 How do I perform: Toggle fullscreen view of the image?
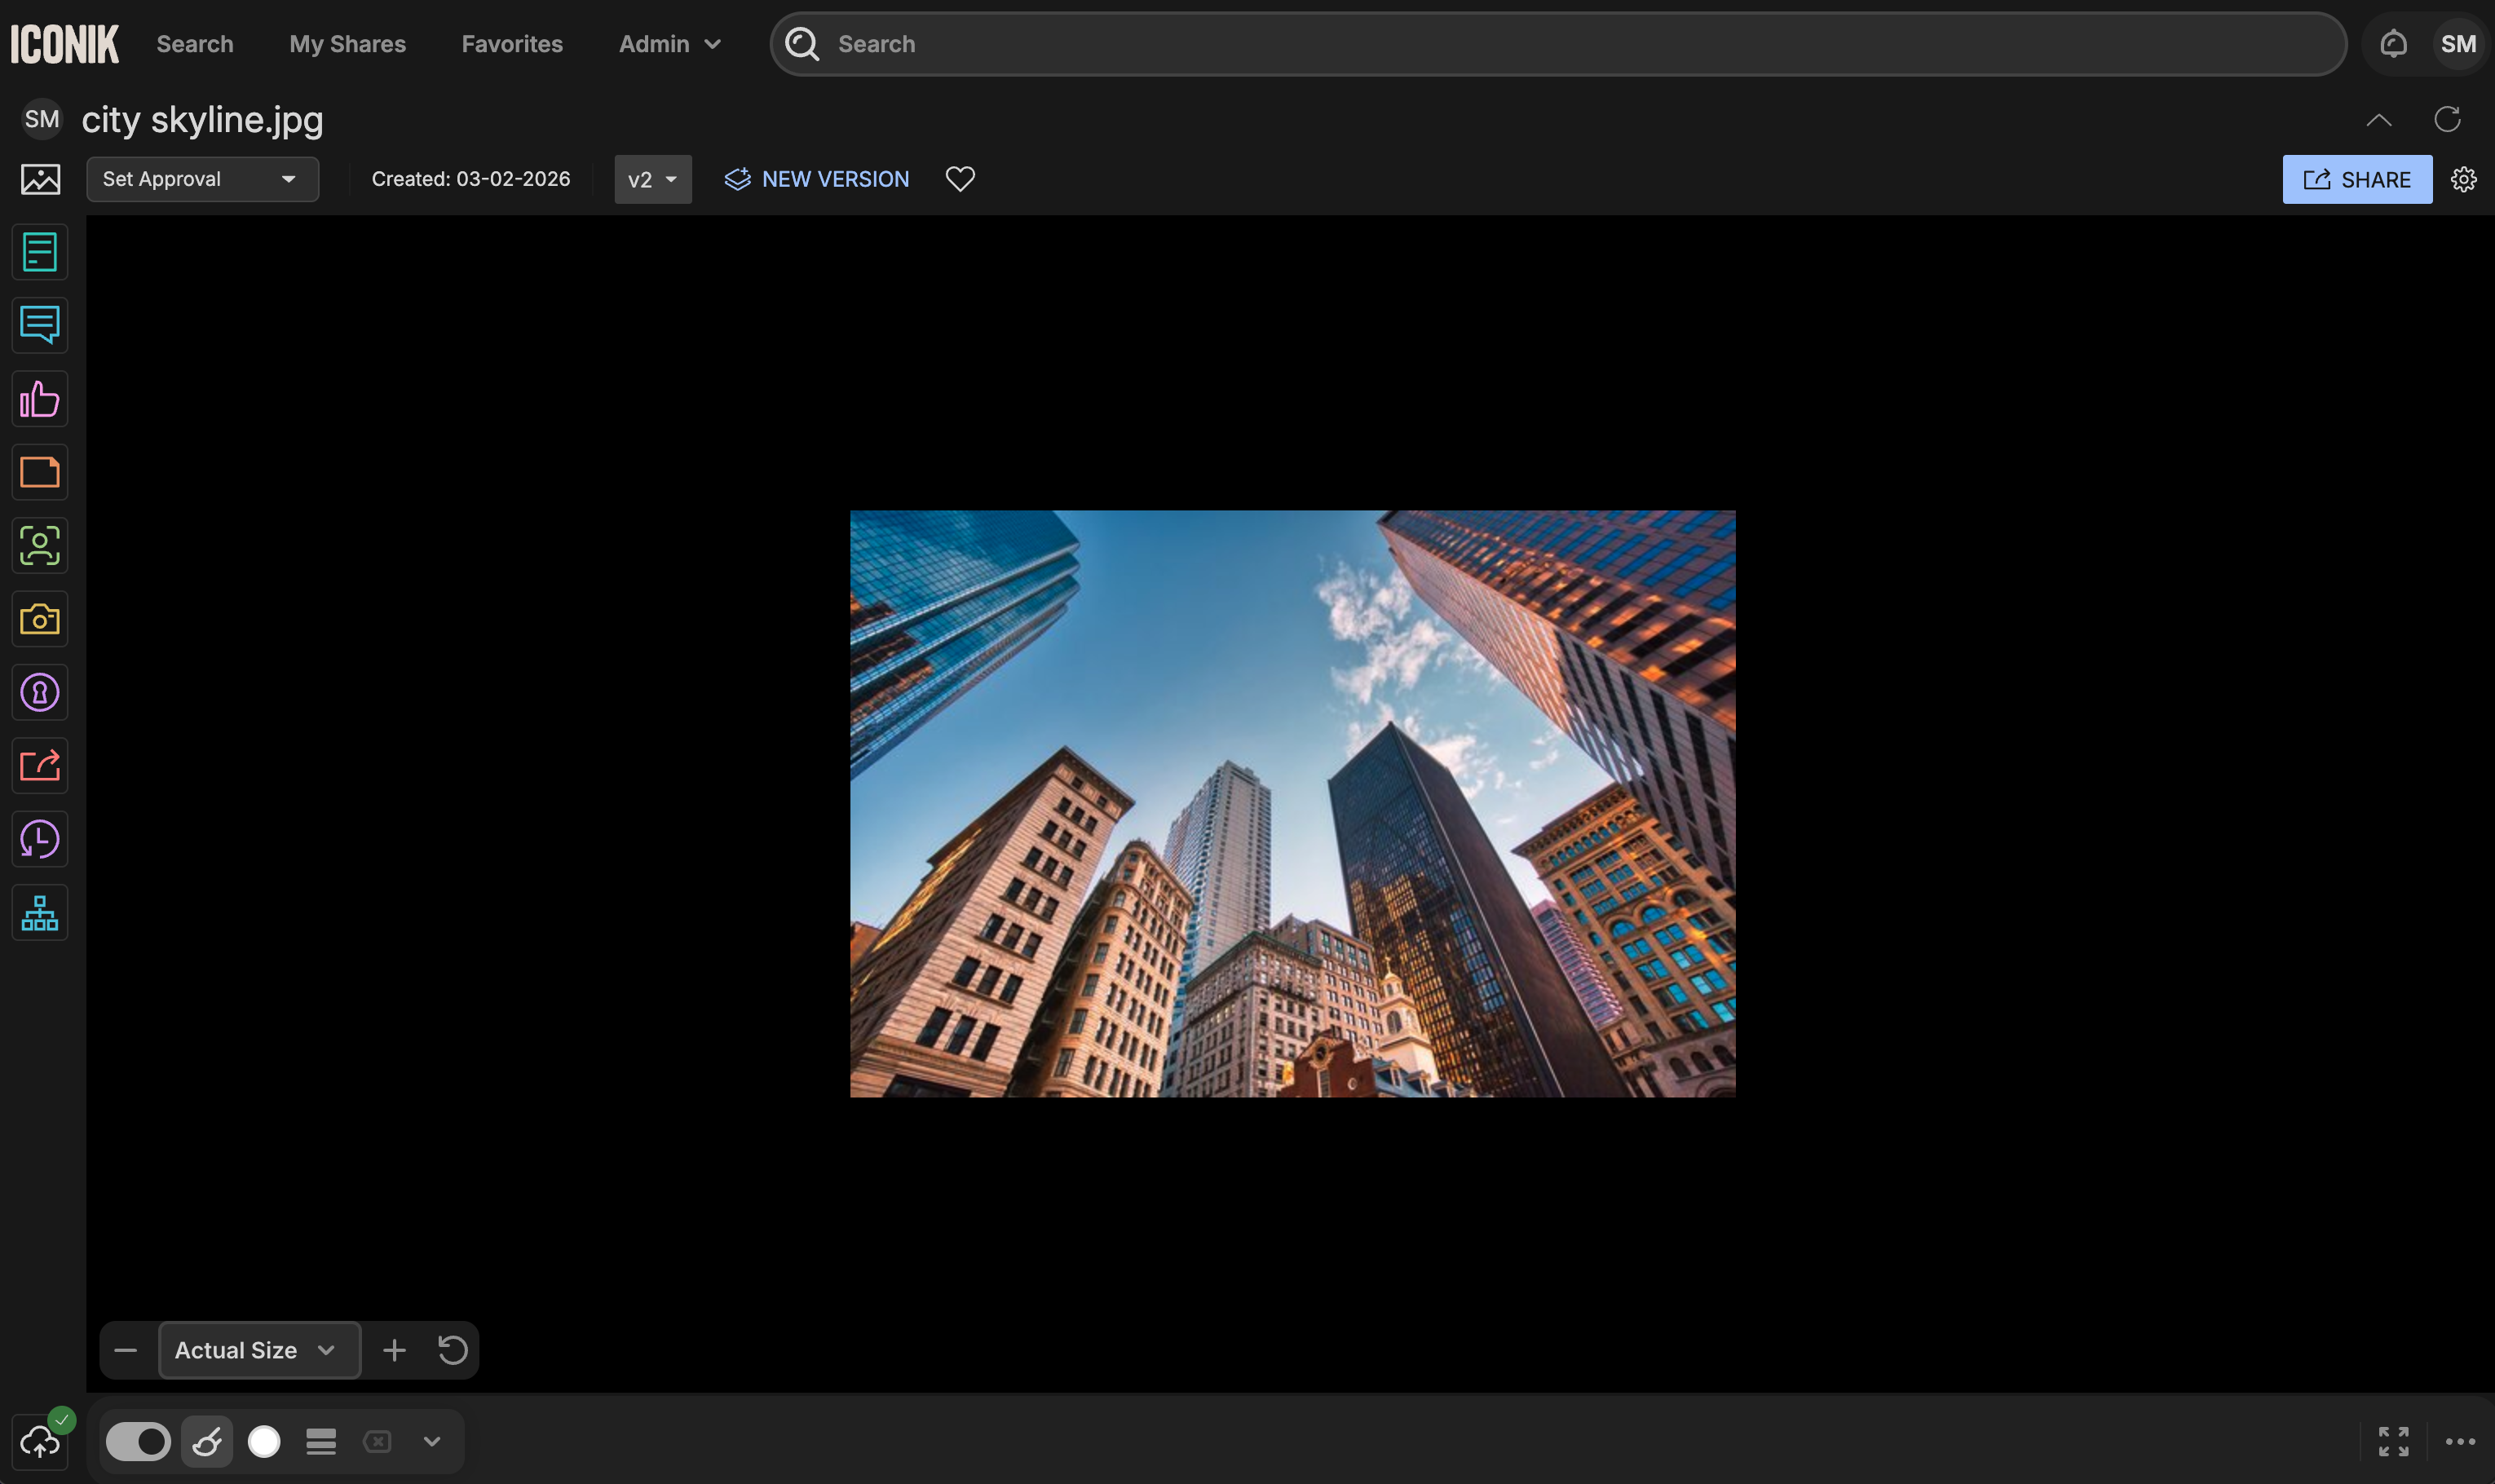click(2393, 1441)
